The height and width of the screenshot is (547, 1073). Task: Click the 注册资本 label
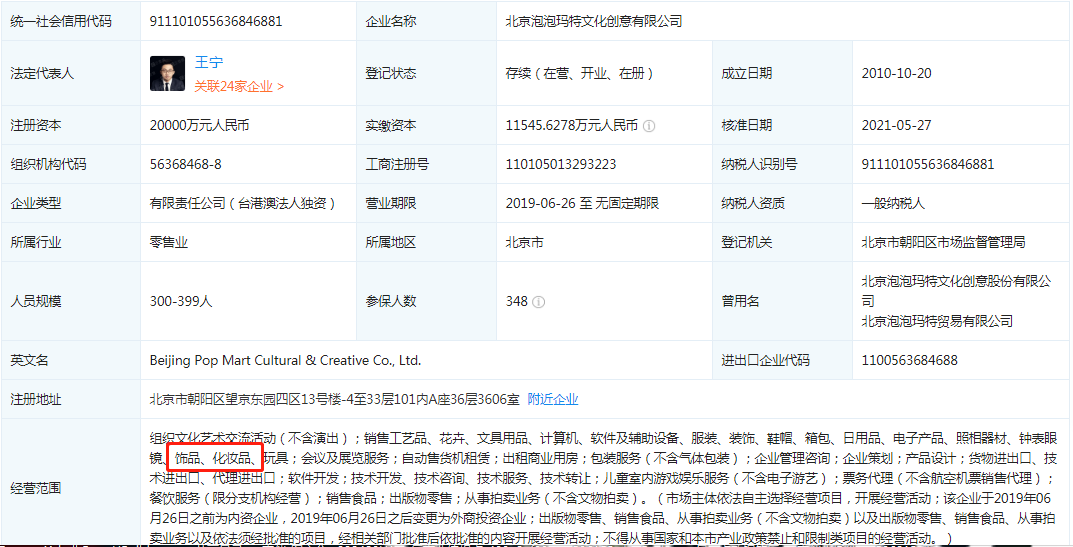(36, 125)
